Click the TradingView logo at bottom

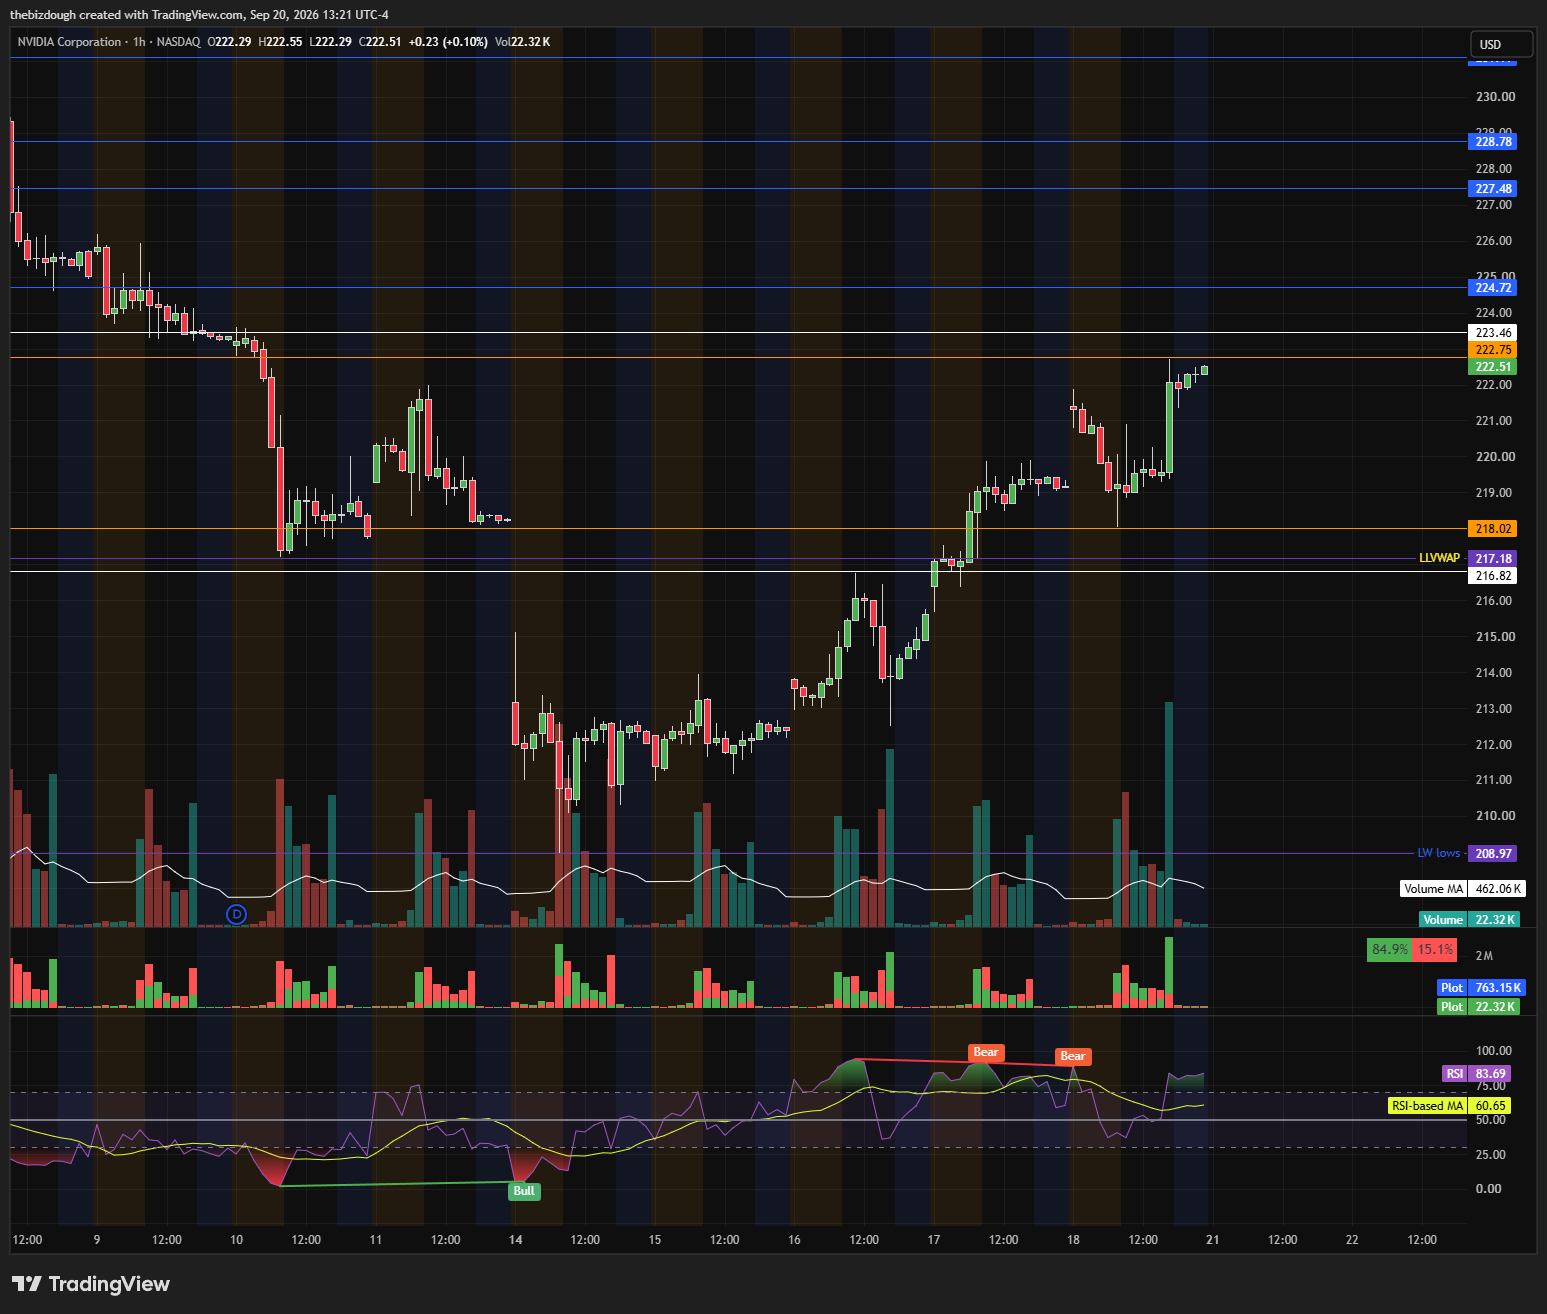click(x=91, y=1284)
